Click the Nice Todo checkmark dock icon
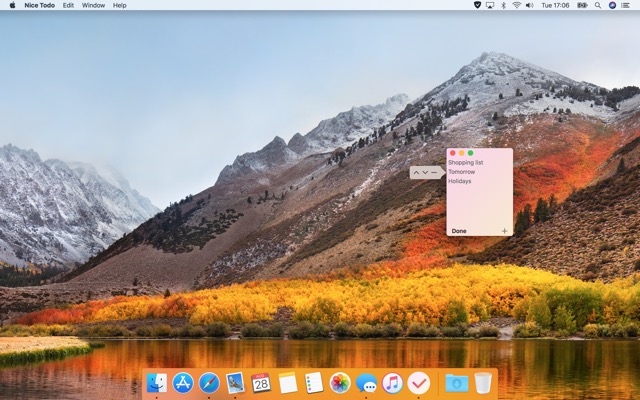Screen dimensions: 640x400 (419, 383)
